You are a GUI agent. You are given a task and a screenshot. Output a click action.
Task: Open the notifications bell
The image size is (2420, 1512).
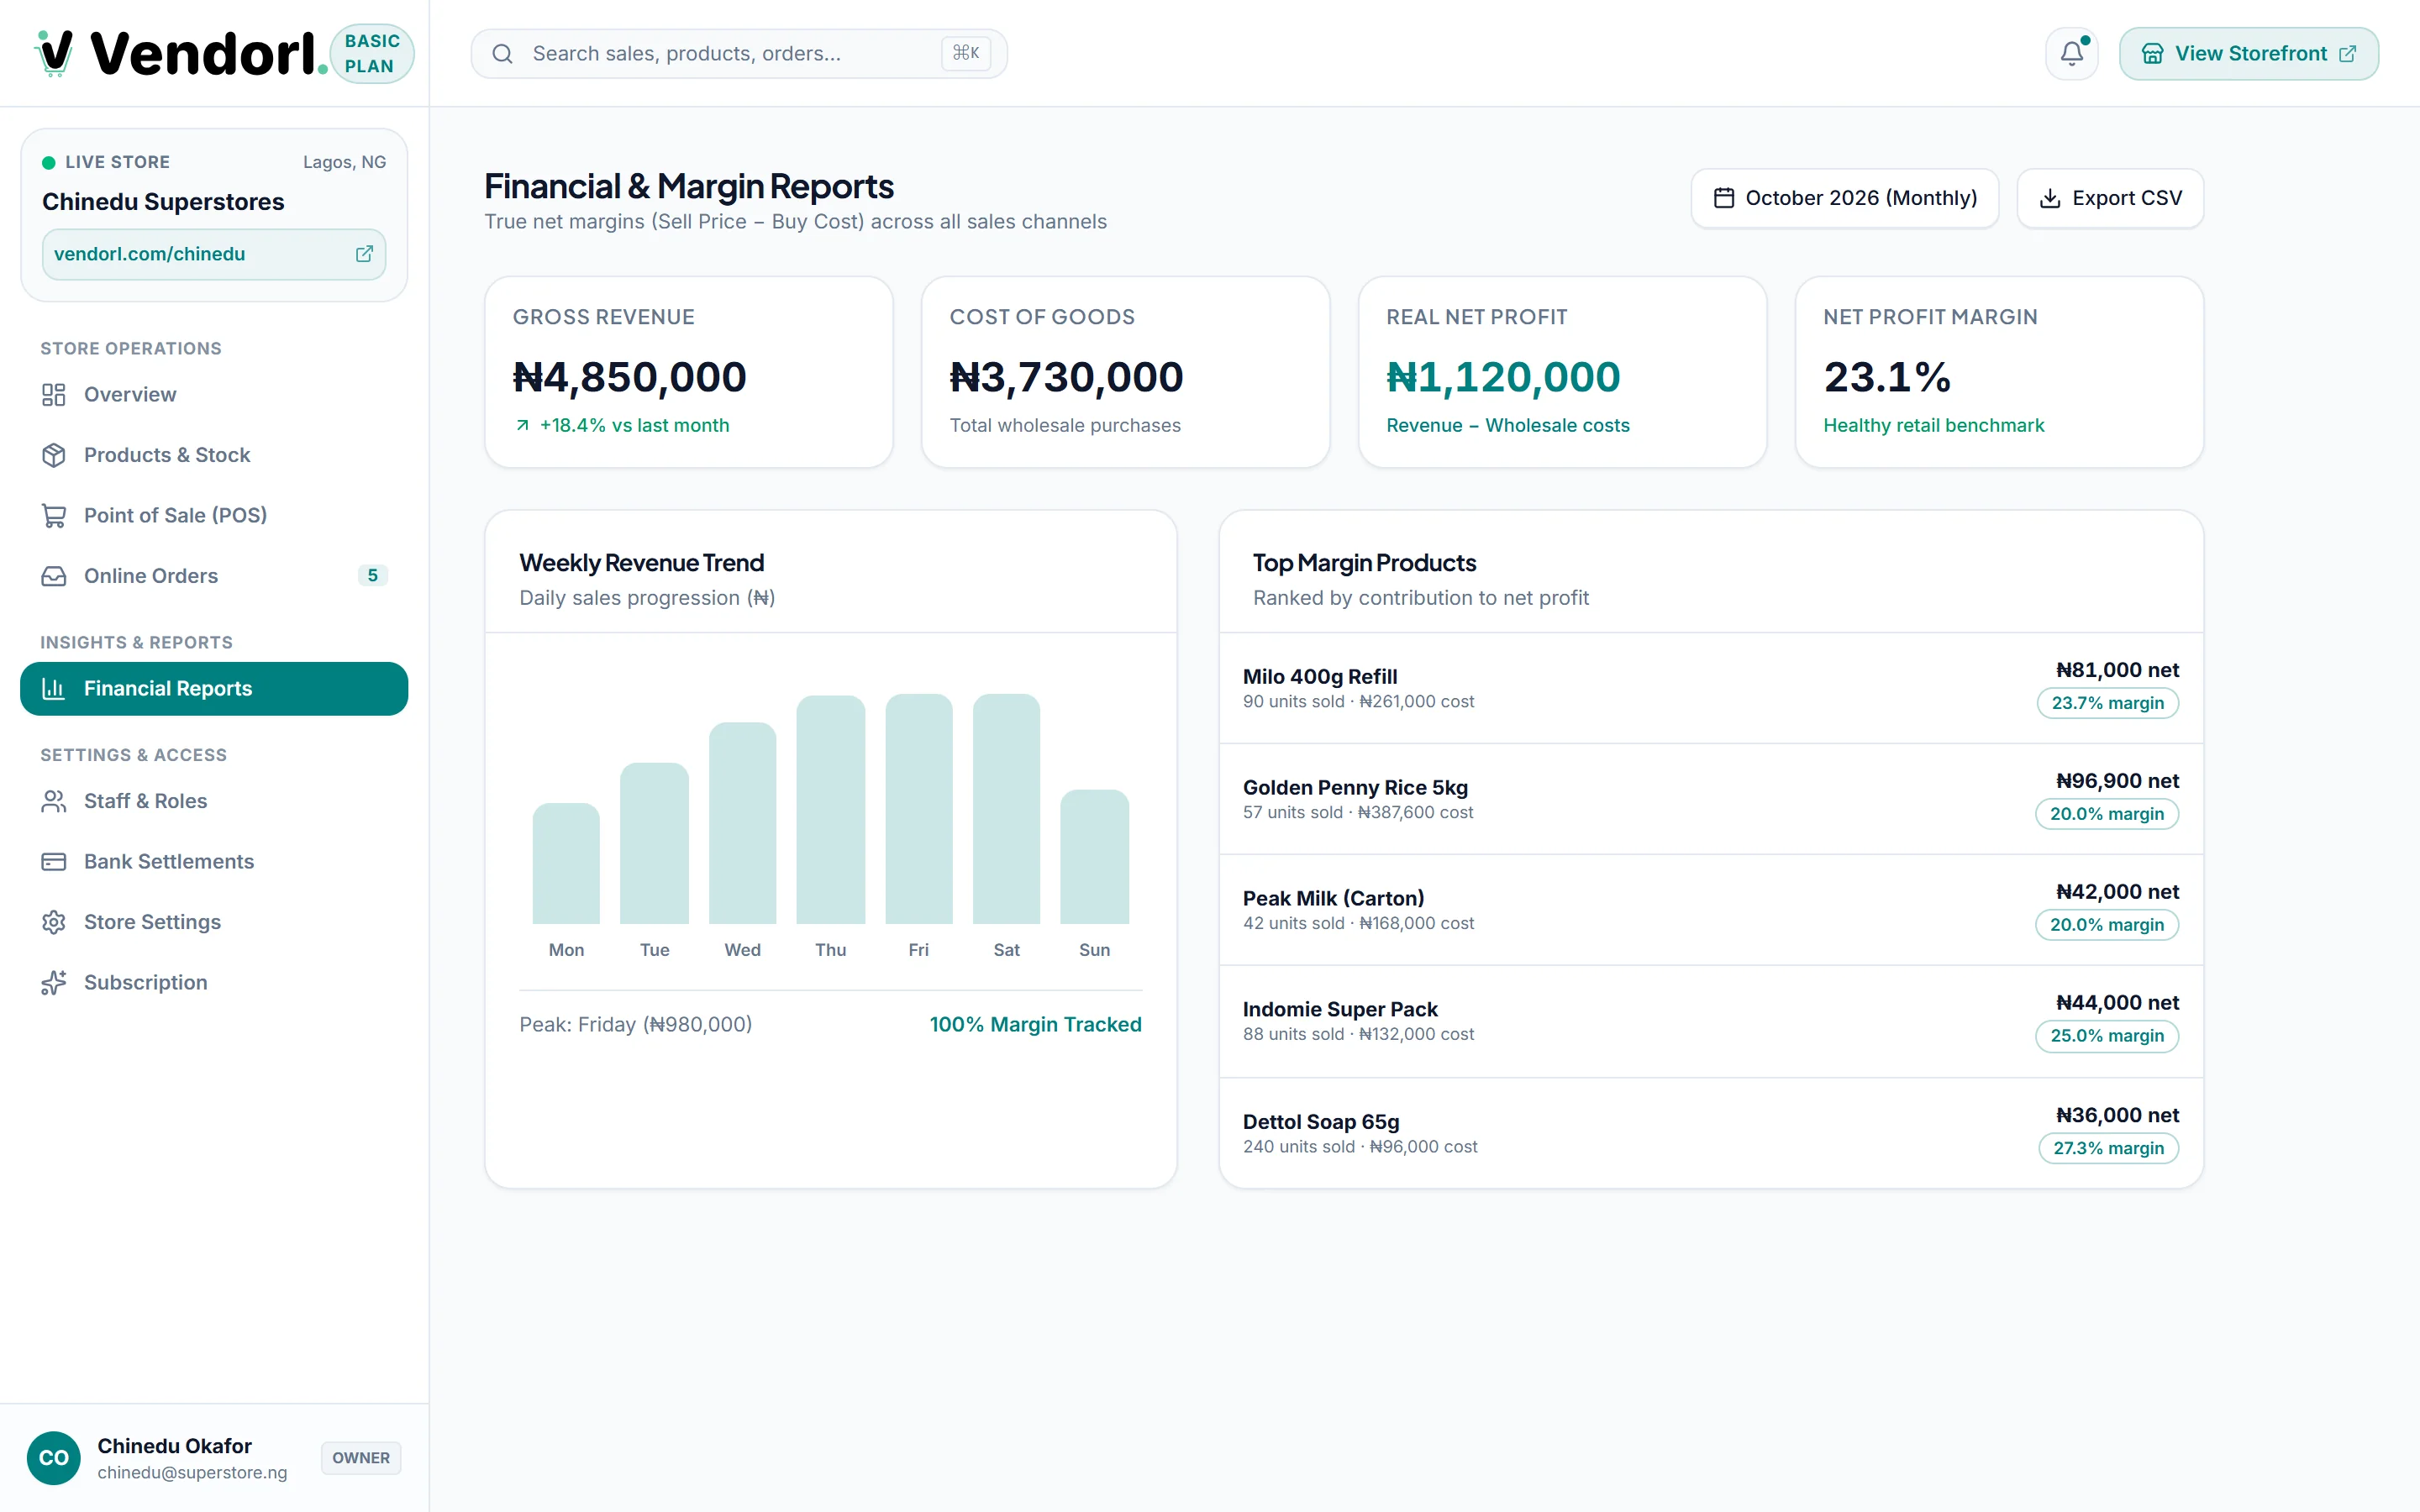(2071, 54)
